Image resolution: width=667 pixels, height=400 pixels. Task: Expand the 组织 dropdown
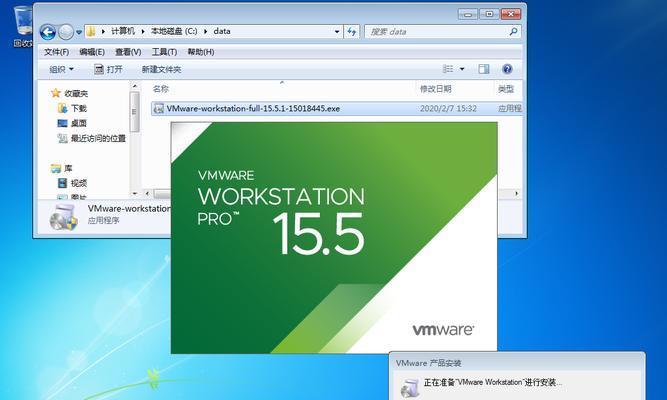(62, 69)
